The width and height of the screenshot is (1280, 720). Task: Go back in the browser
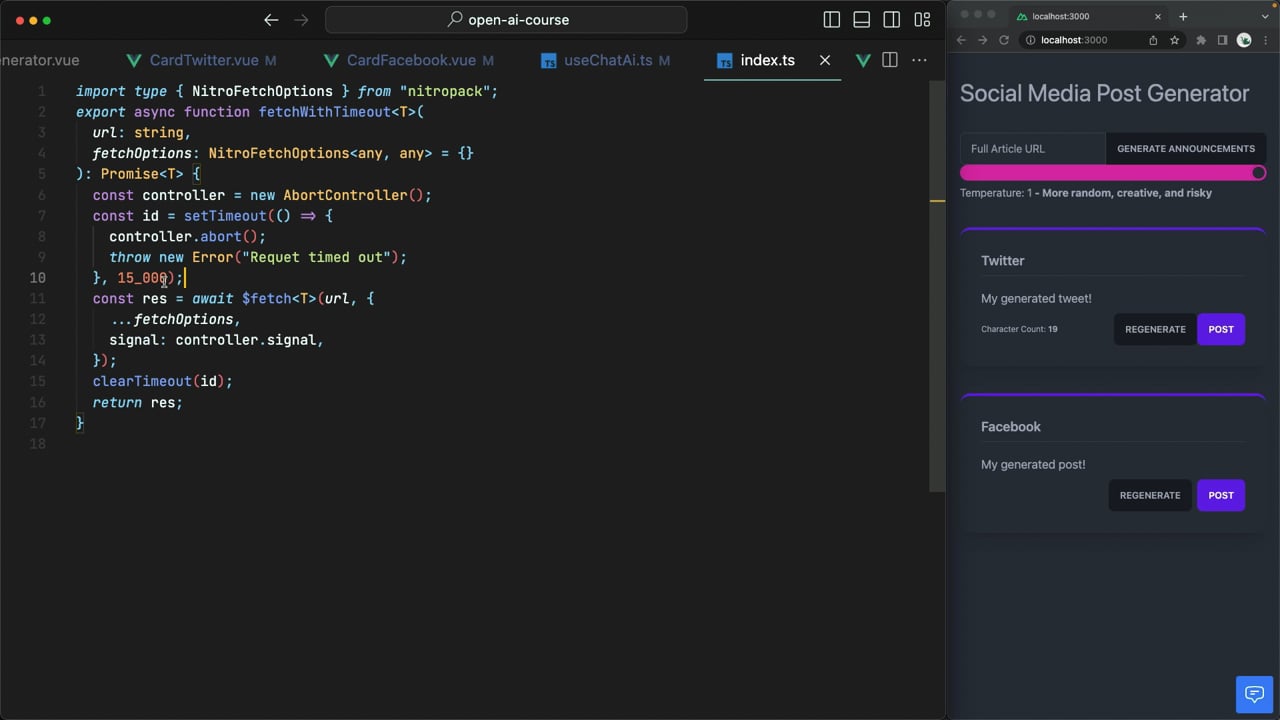click(961, 40)
